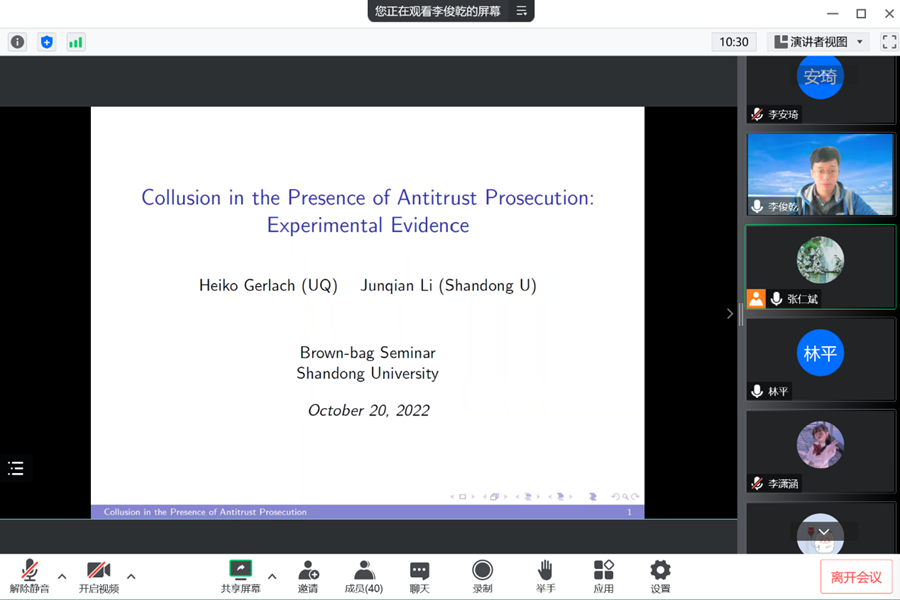Open meeting settings gear
The height and width of the screenshot is (600, 900).
[660, 576]
